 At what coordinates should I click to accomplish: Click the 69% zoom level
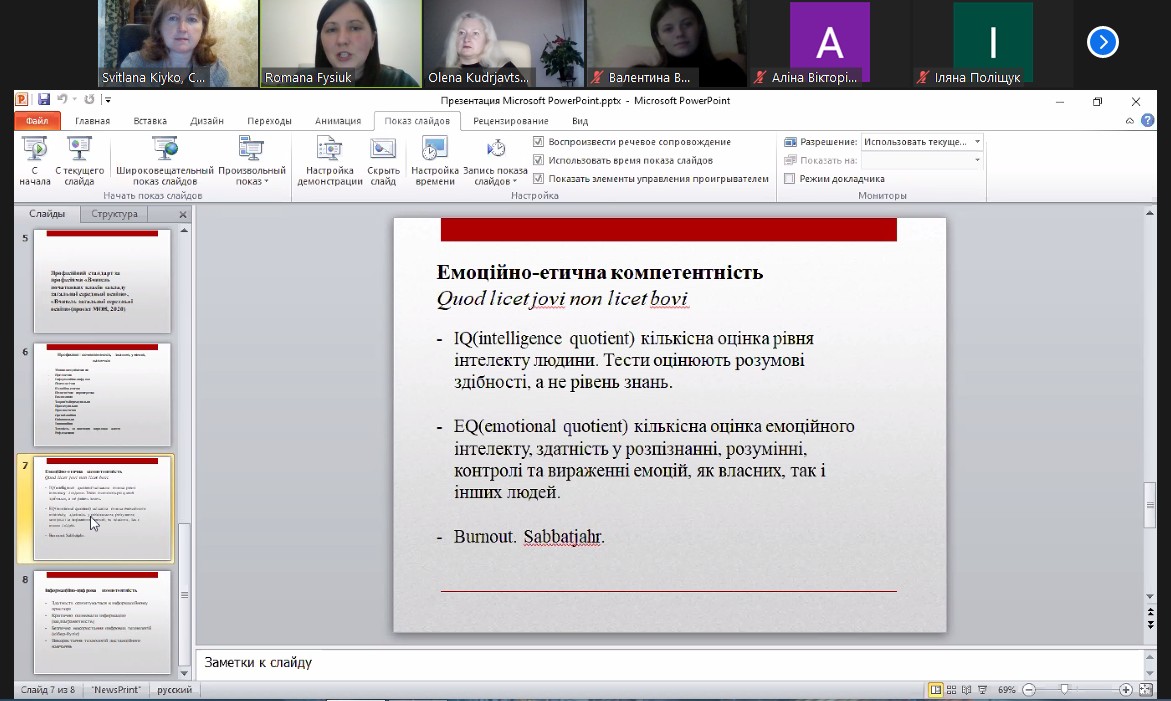(1007, 691)
